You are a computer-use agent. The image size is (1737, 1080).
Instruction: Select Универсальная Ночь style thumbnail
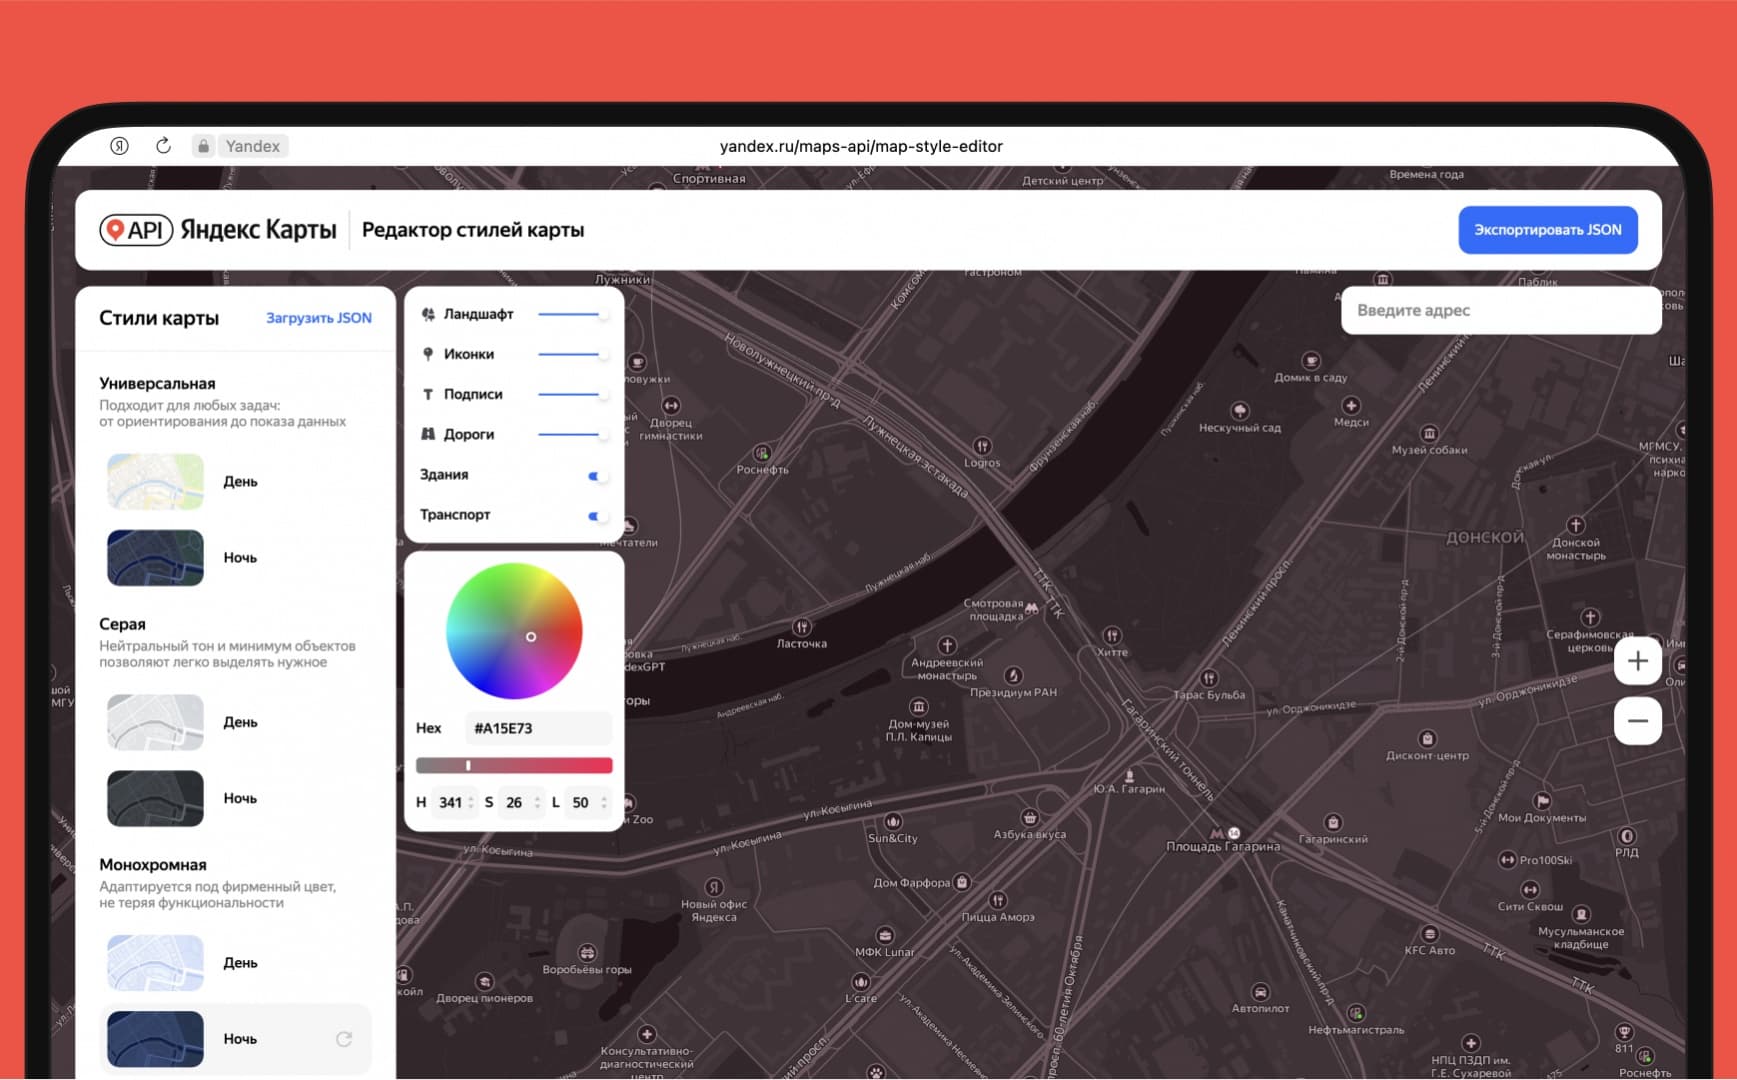point(155,558)
